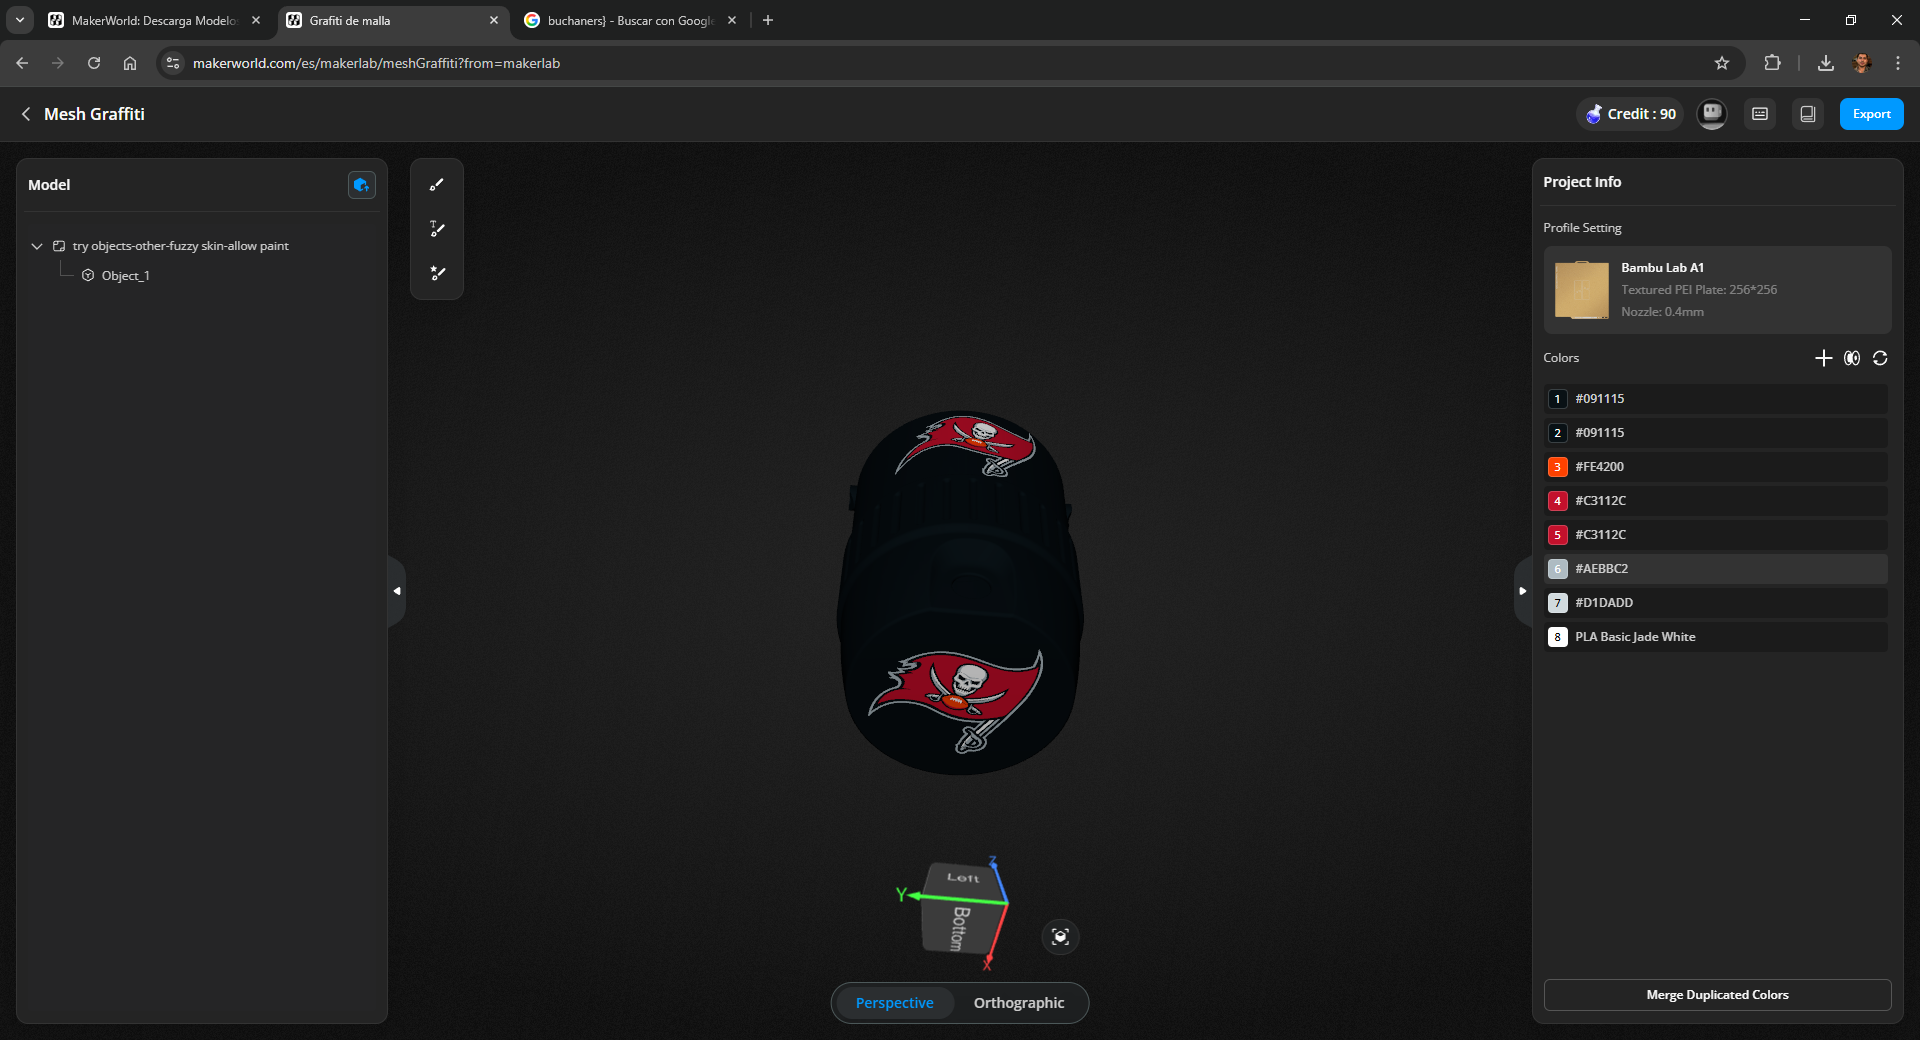Open the Credit: 90 indicator
The height and width of the screenshot is (1040, 1920).
click(x=1631, y=114)
